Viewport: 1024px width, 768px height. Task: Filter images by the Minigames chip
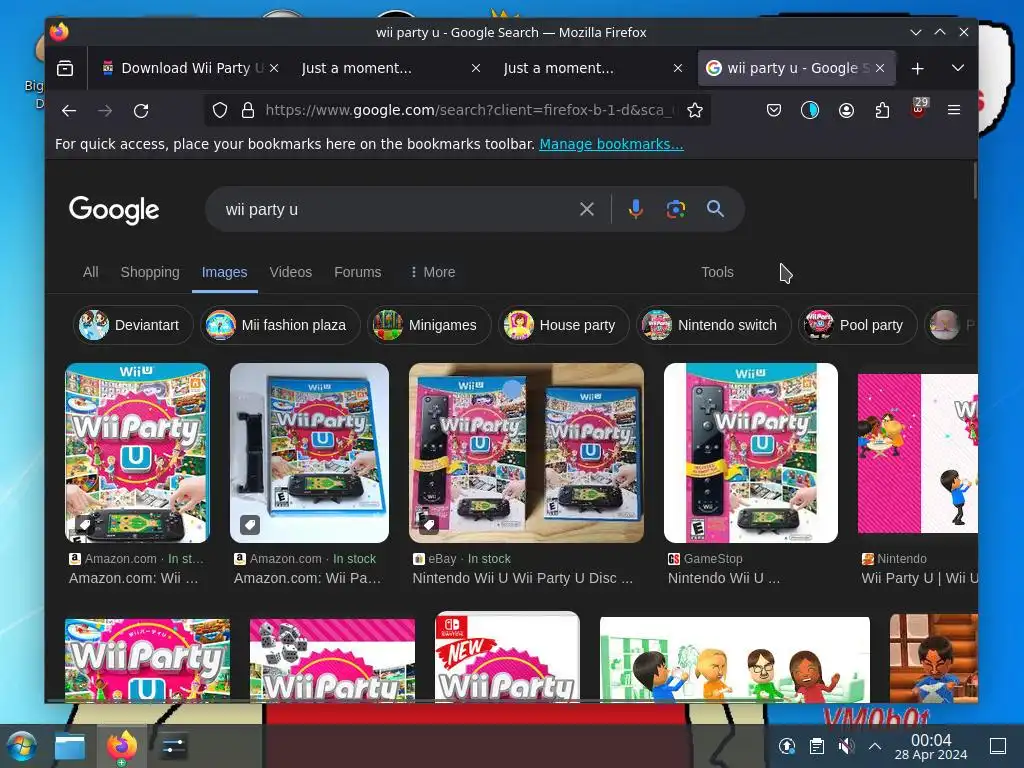[428, 325]
